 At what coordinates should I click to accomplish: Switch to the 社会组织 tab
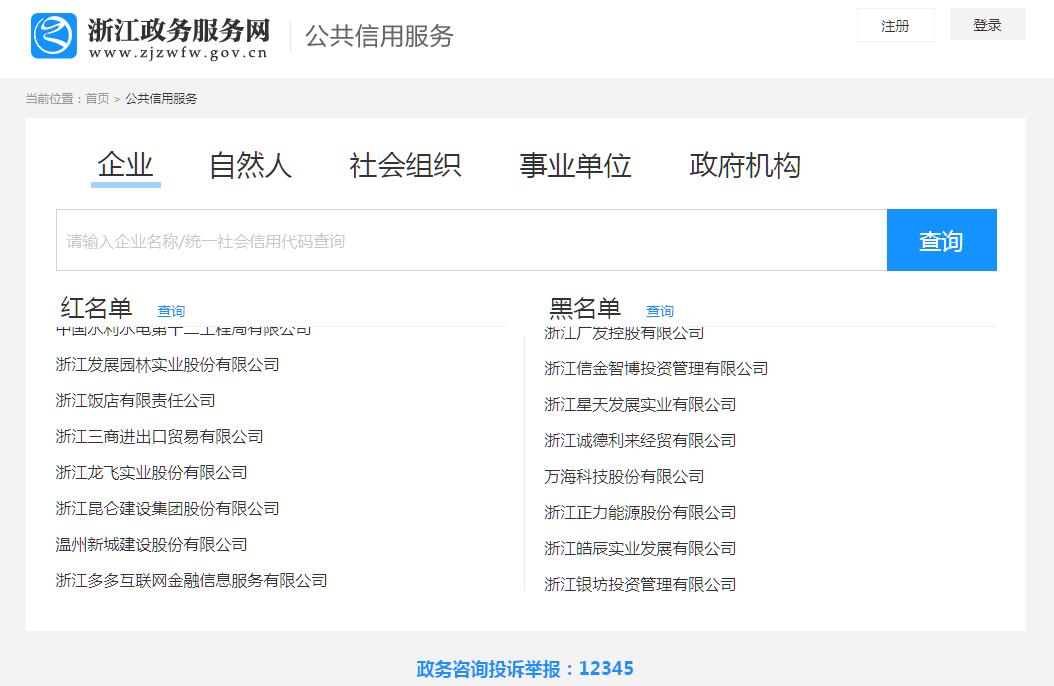(405, 165)
